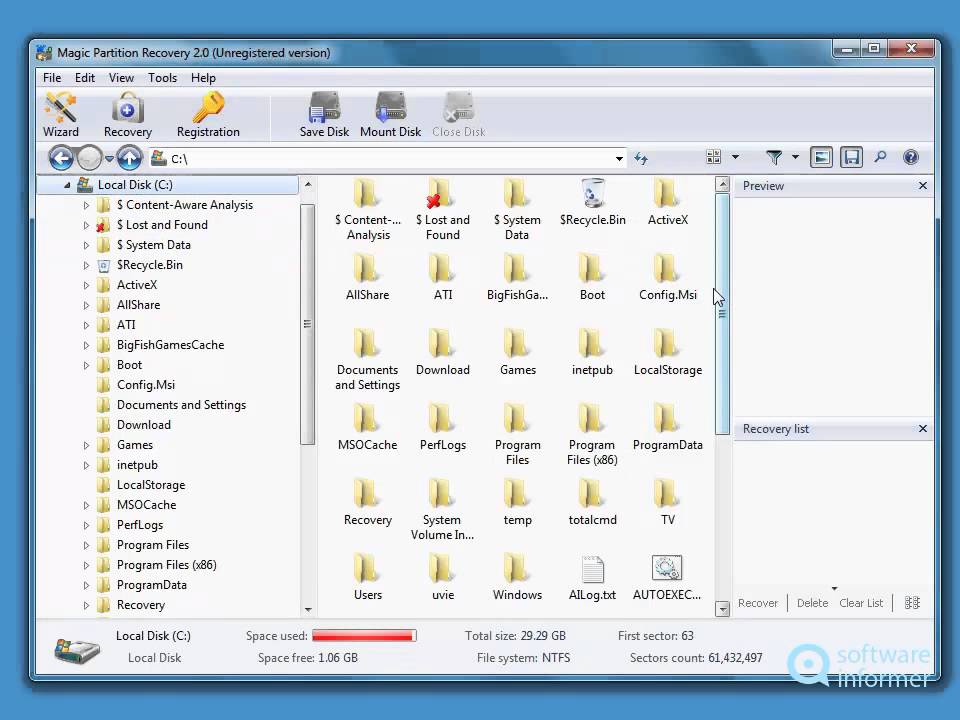Select MSOCache in the folder tree
Viewport: 960px width, 720px height.
point(146,505)
